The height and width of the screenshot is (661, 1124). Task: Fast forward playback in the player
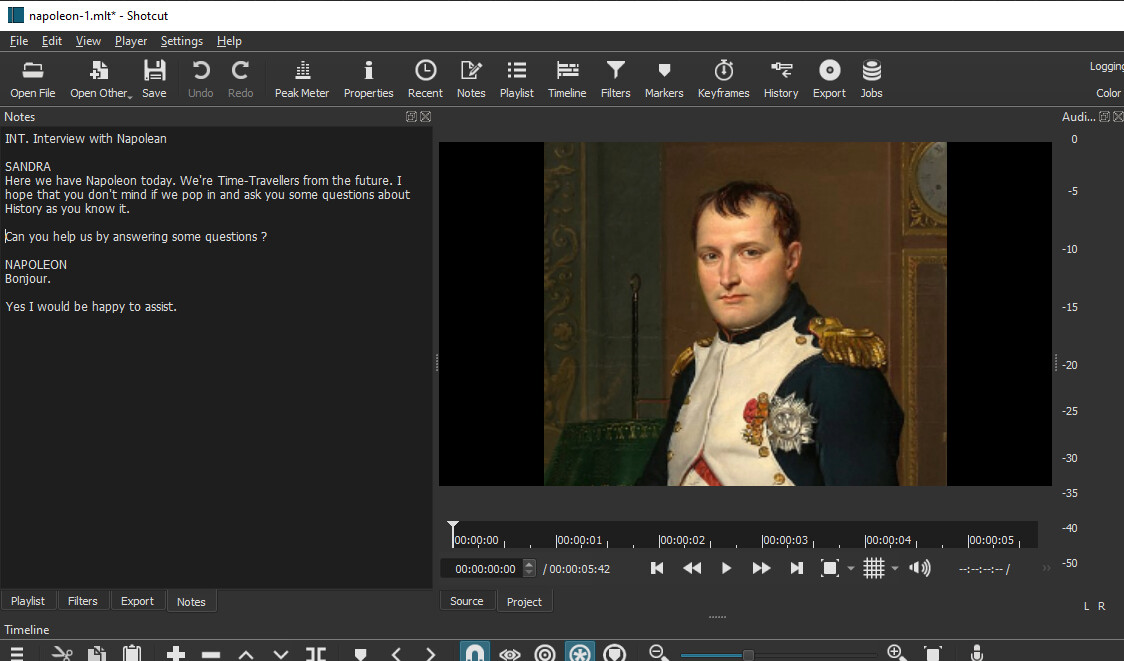pyautogui.click(x=761, y=569)
